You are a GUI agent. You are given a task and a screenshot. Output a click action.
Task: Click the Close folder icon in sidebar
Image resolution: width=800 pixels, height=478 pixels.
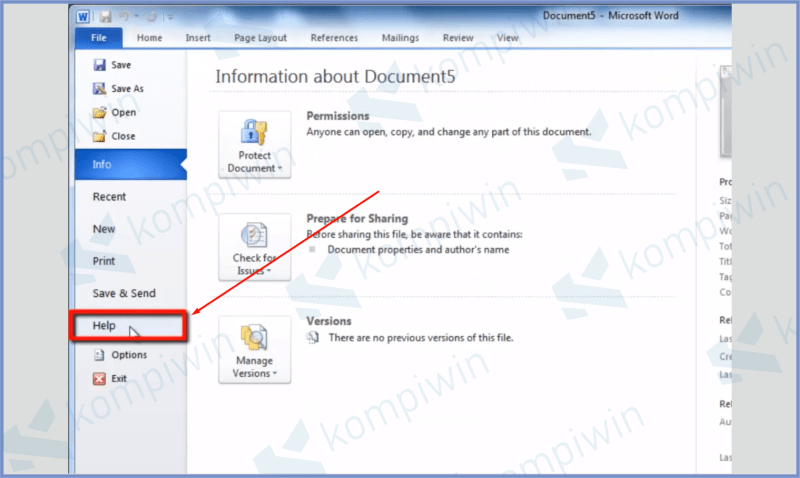click(99, 136)
